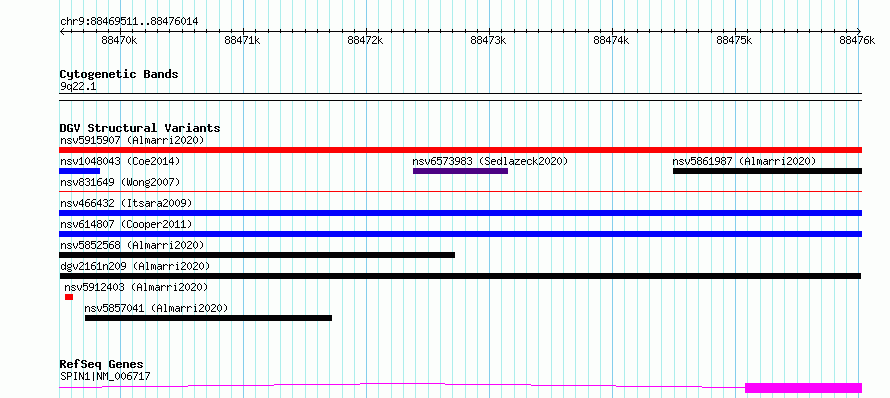Open nsv5915907 (Almarri2020) label

(132, 140)
